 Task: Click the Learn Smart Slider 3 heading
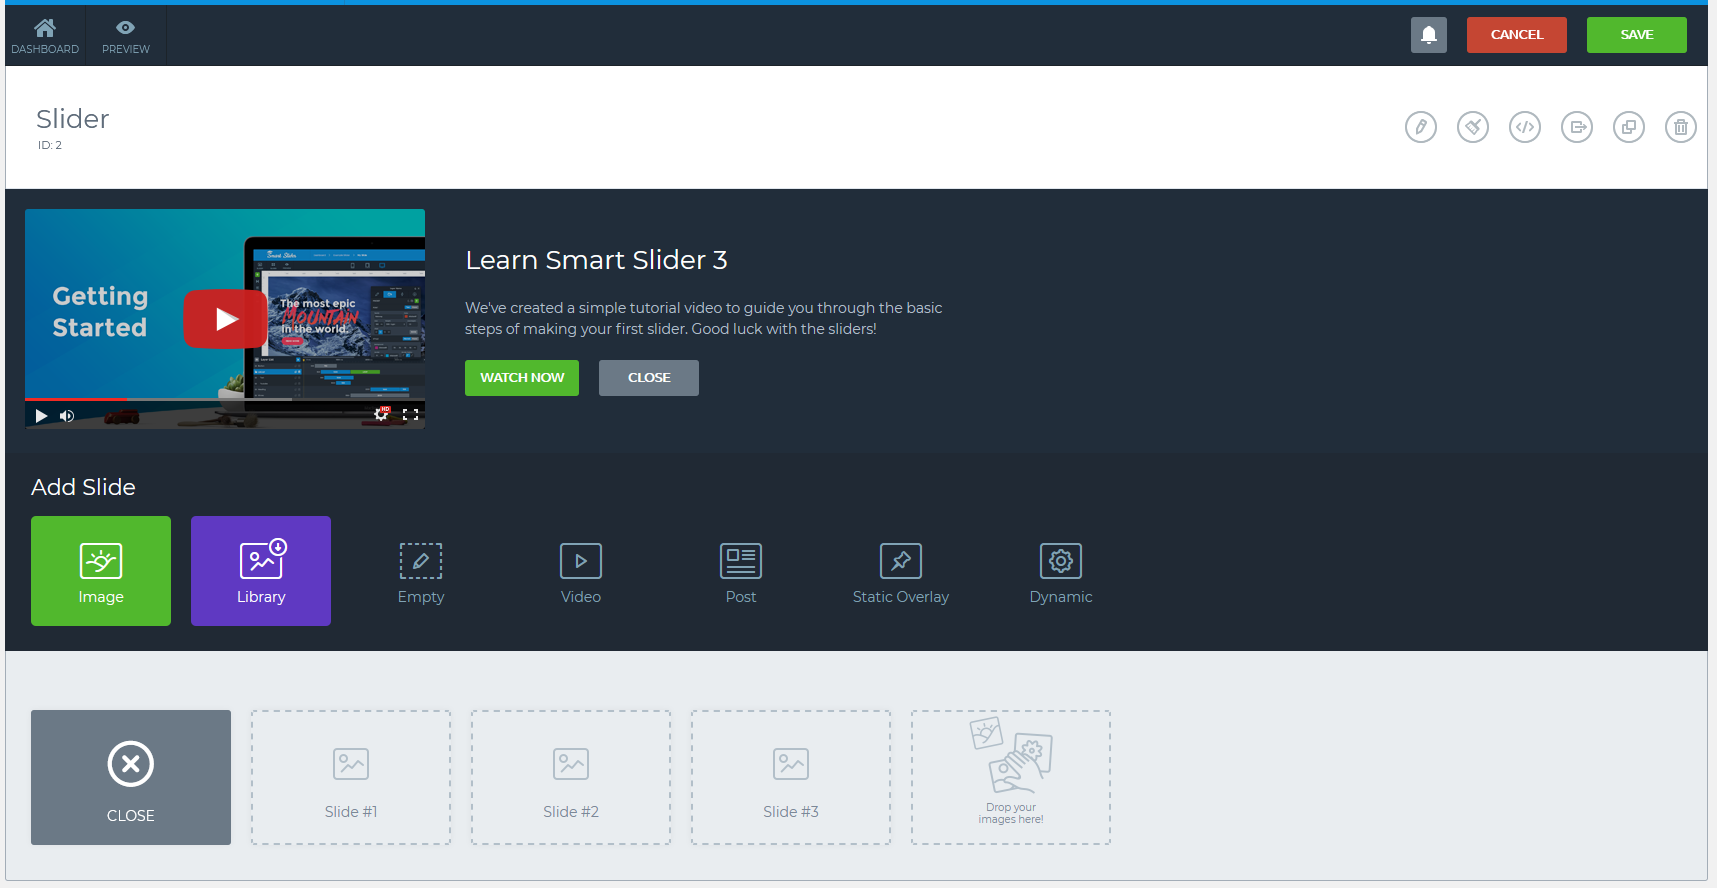(596, 260)
